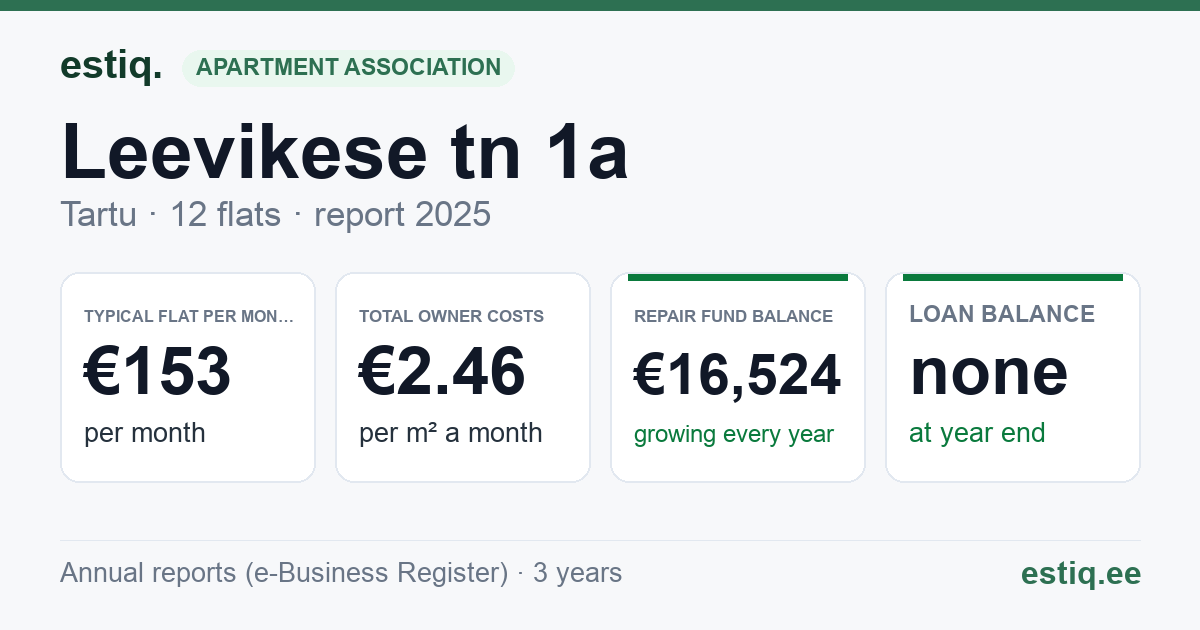Click the TOTAL OWNER COSTS label
1200x630 pixels.
click(451, 316)
